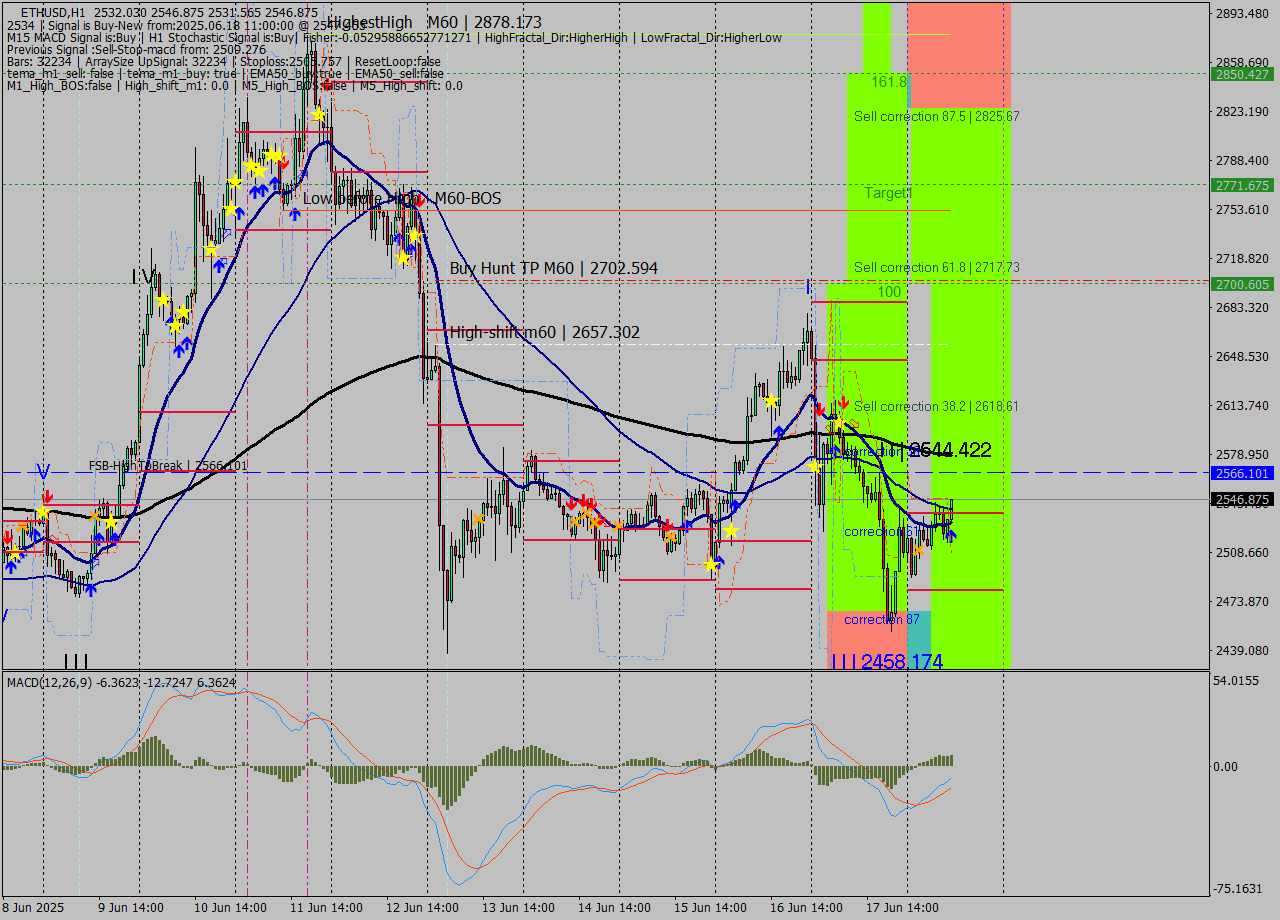Screen dimensions: 1280x920
Task: Click the blue arrow below the latest candle
Action: click(x=950, y=535)
